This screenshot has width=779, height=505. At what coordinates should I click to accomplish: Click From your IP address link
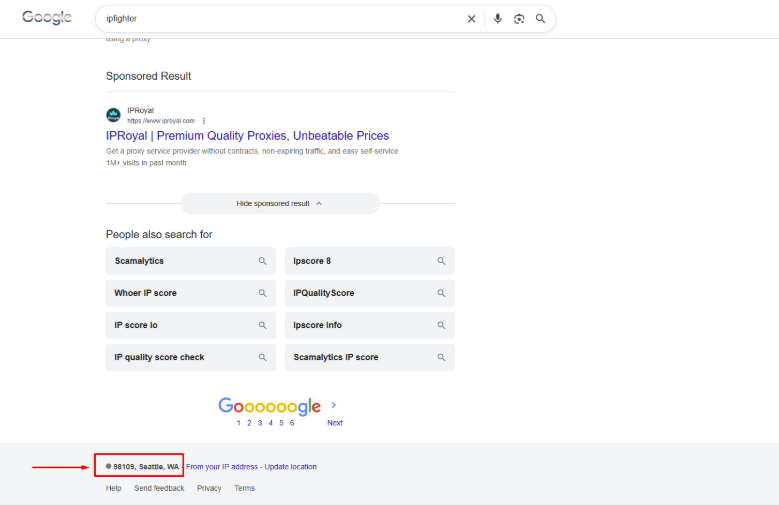[222, 467]
